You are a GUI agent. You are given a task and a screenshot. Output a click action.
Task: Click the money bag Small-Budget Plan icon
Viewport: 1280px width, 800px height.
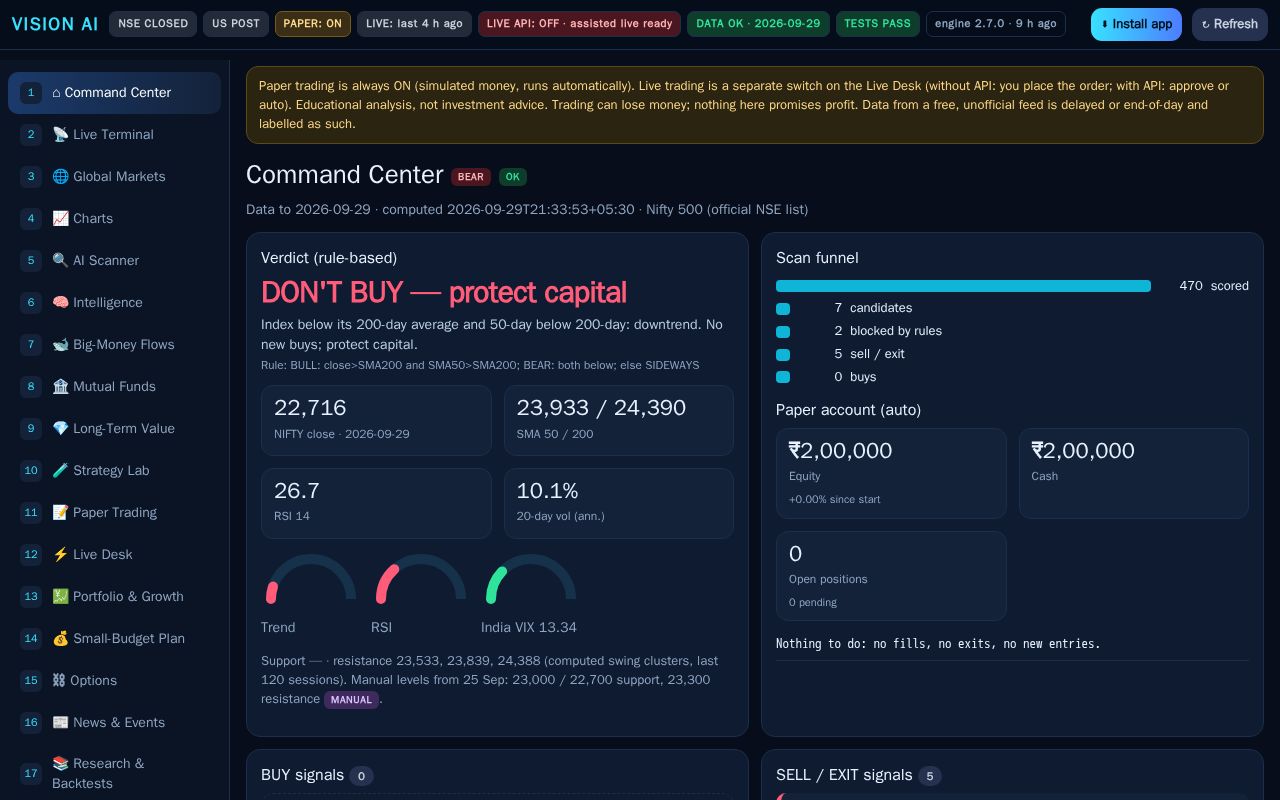pos(60,638)
